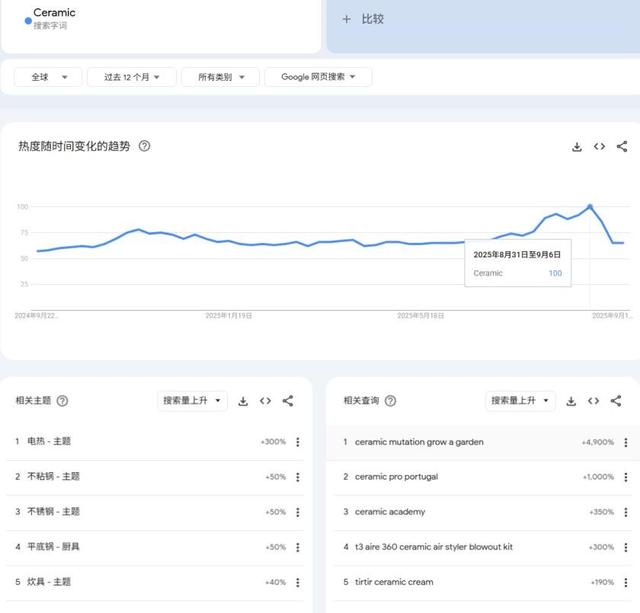Download the 相关查询 list

click(571, 401)
